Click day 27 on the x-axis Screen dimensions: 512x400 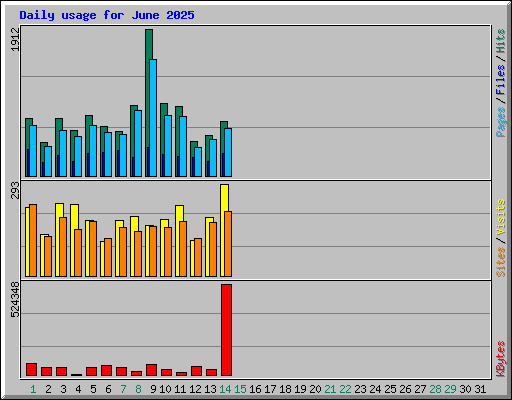420,389
